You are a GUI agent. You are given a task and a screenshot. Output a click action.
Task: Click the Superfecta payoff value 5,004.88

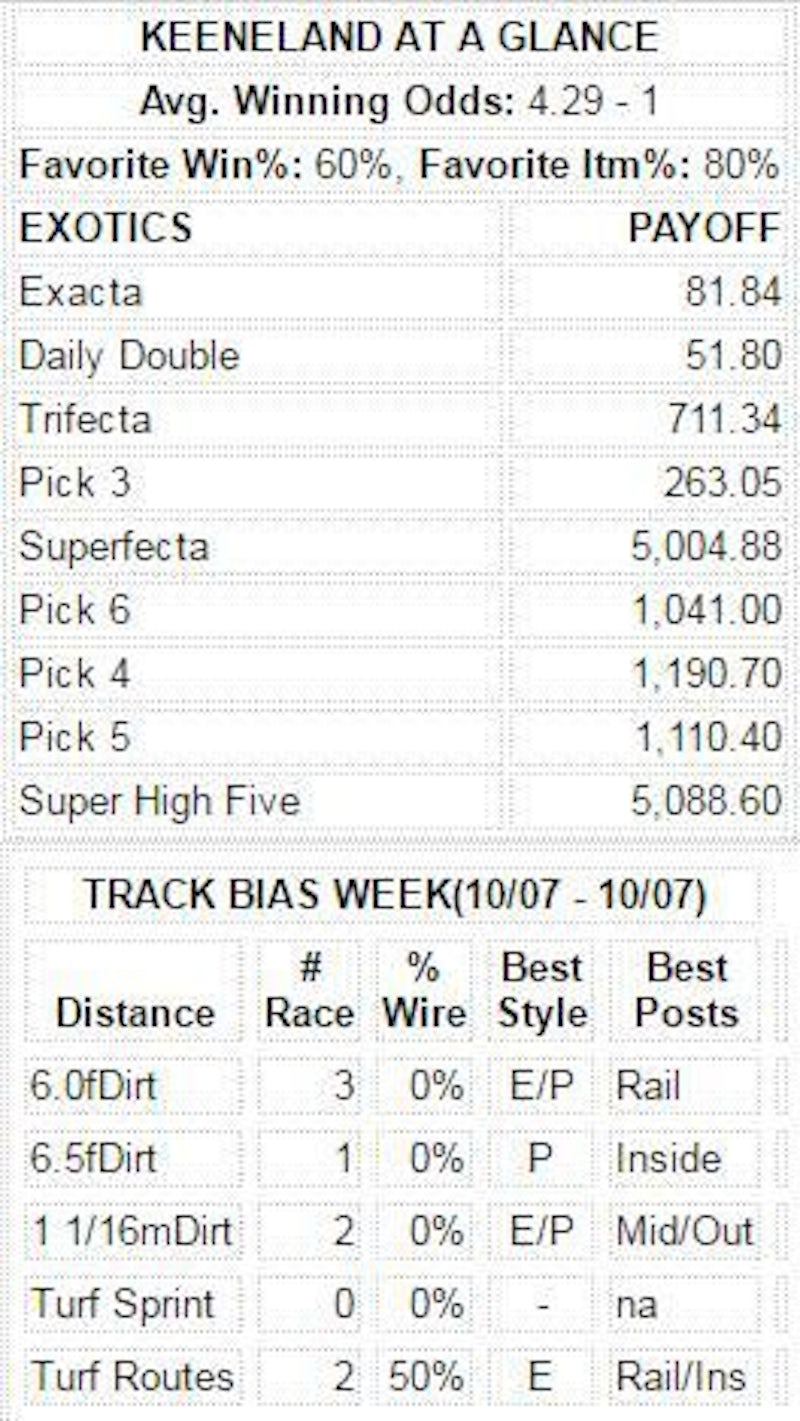click(x=706, y=547)
